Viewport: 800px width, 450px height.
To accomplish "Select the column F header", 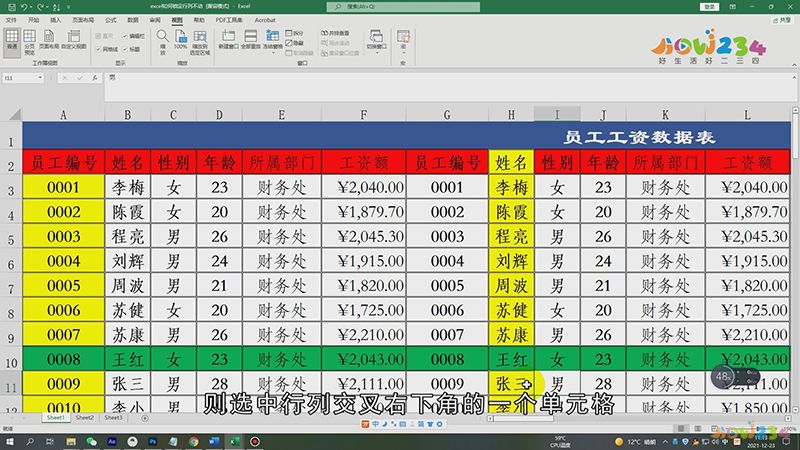I will tap(363, 114).
